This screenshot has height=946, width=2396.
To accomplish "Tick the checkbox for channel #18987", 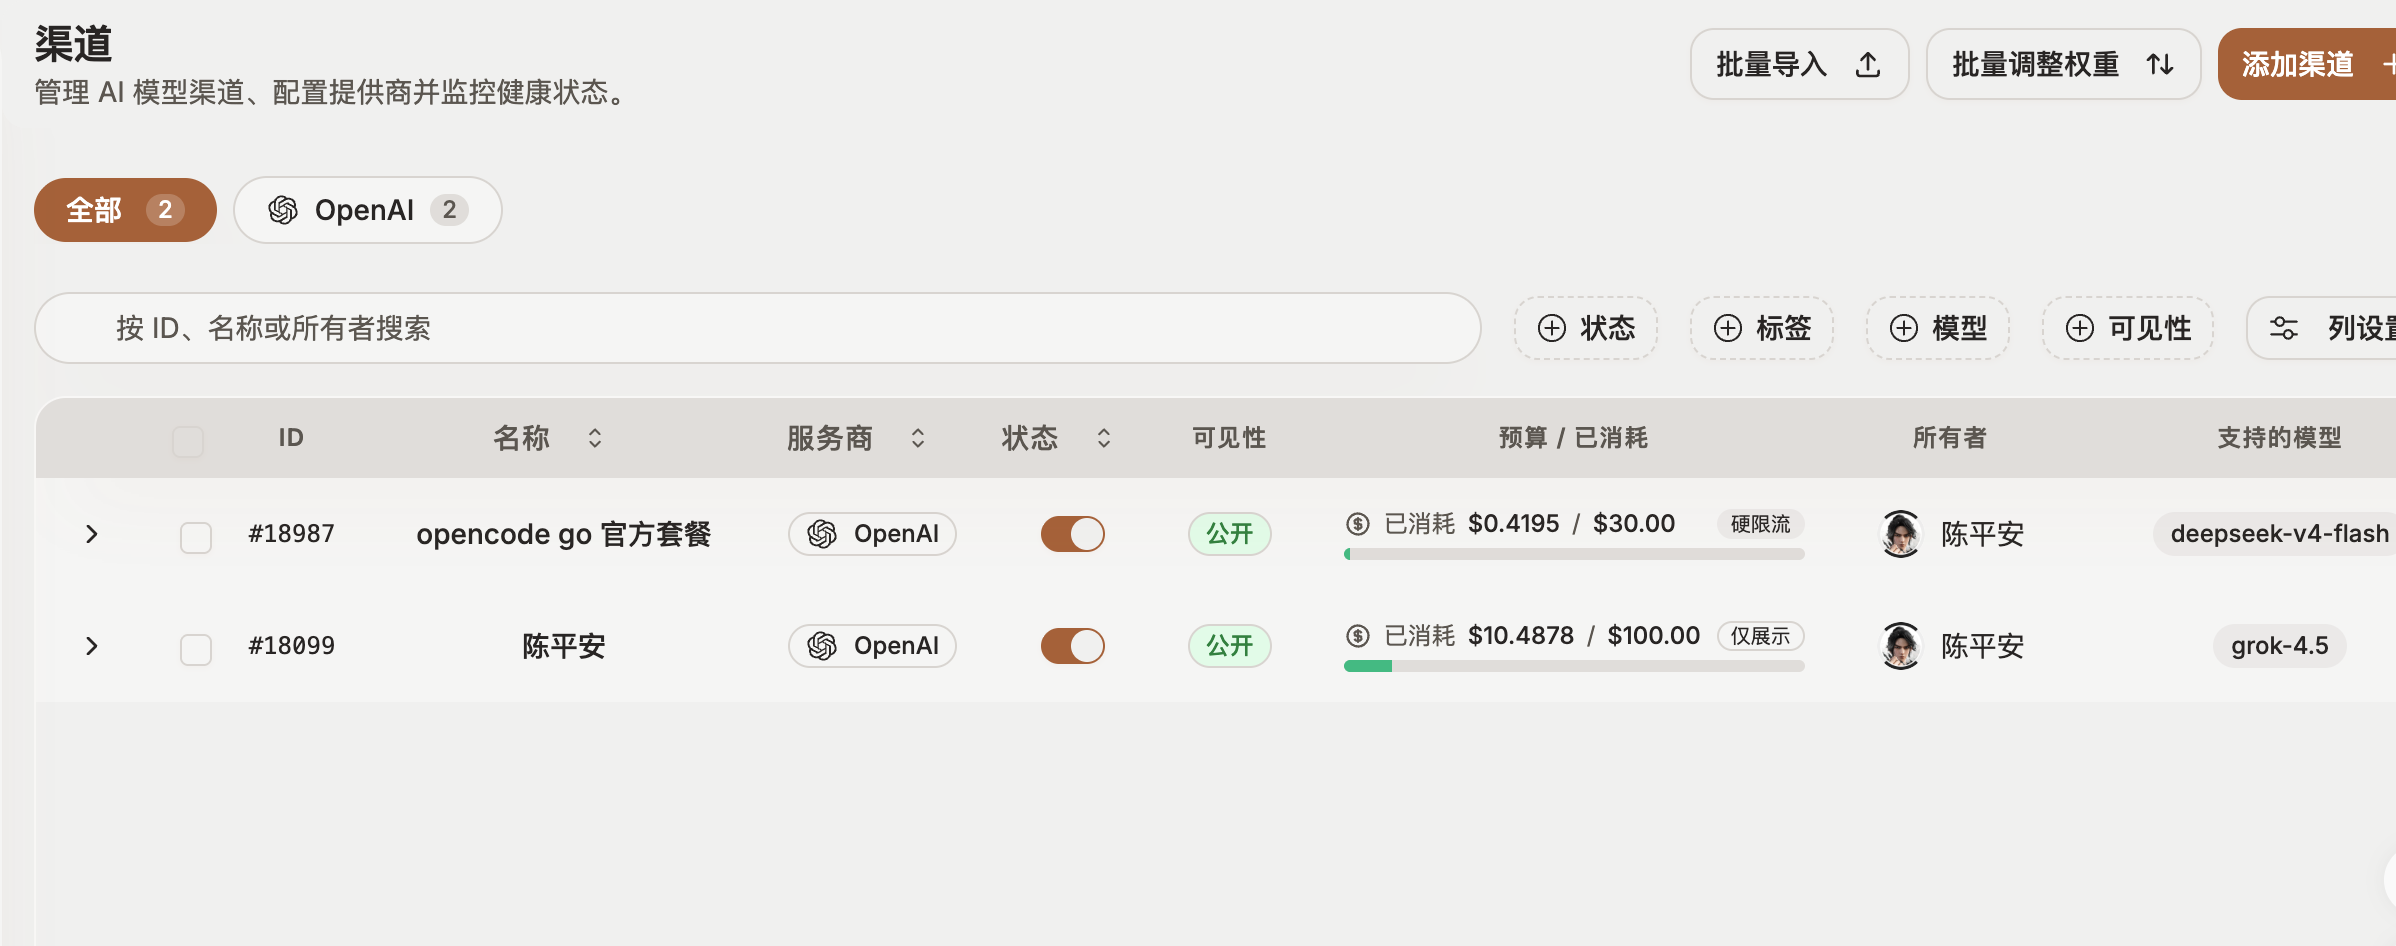I will click(196, 537).
